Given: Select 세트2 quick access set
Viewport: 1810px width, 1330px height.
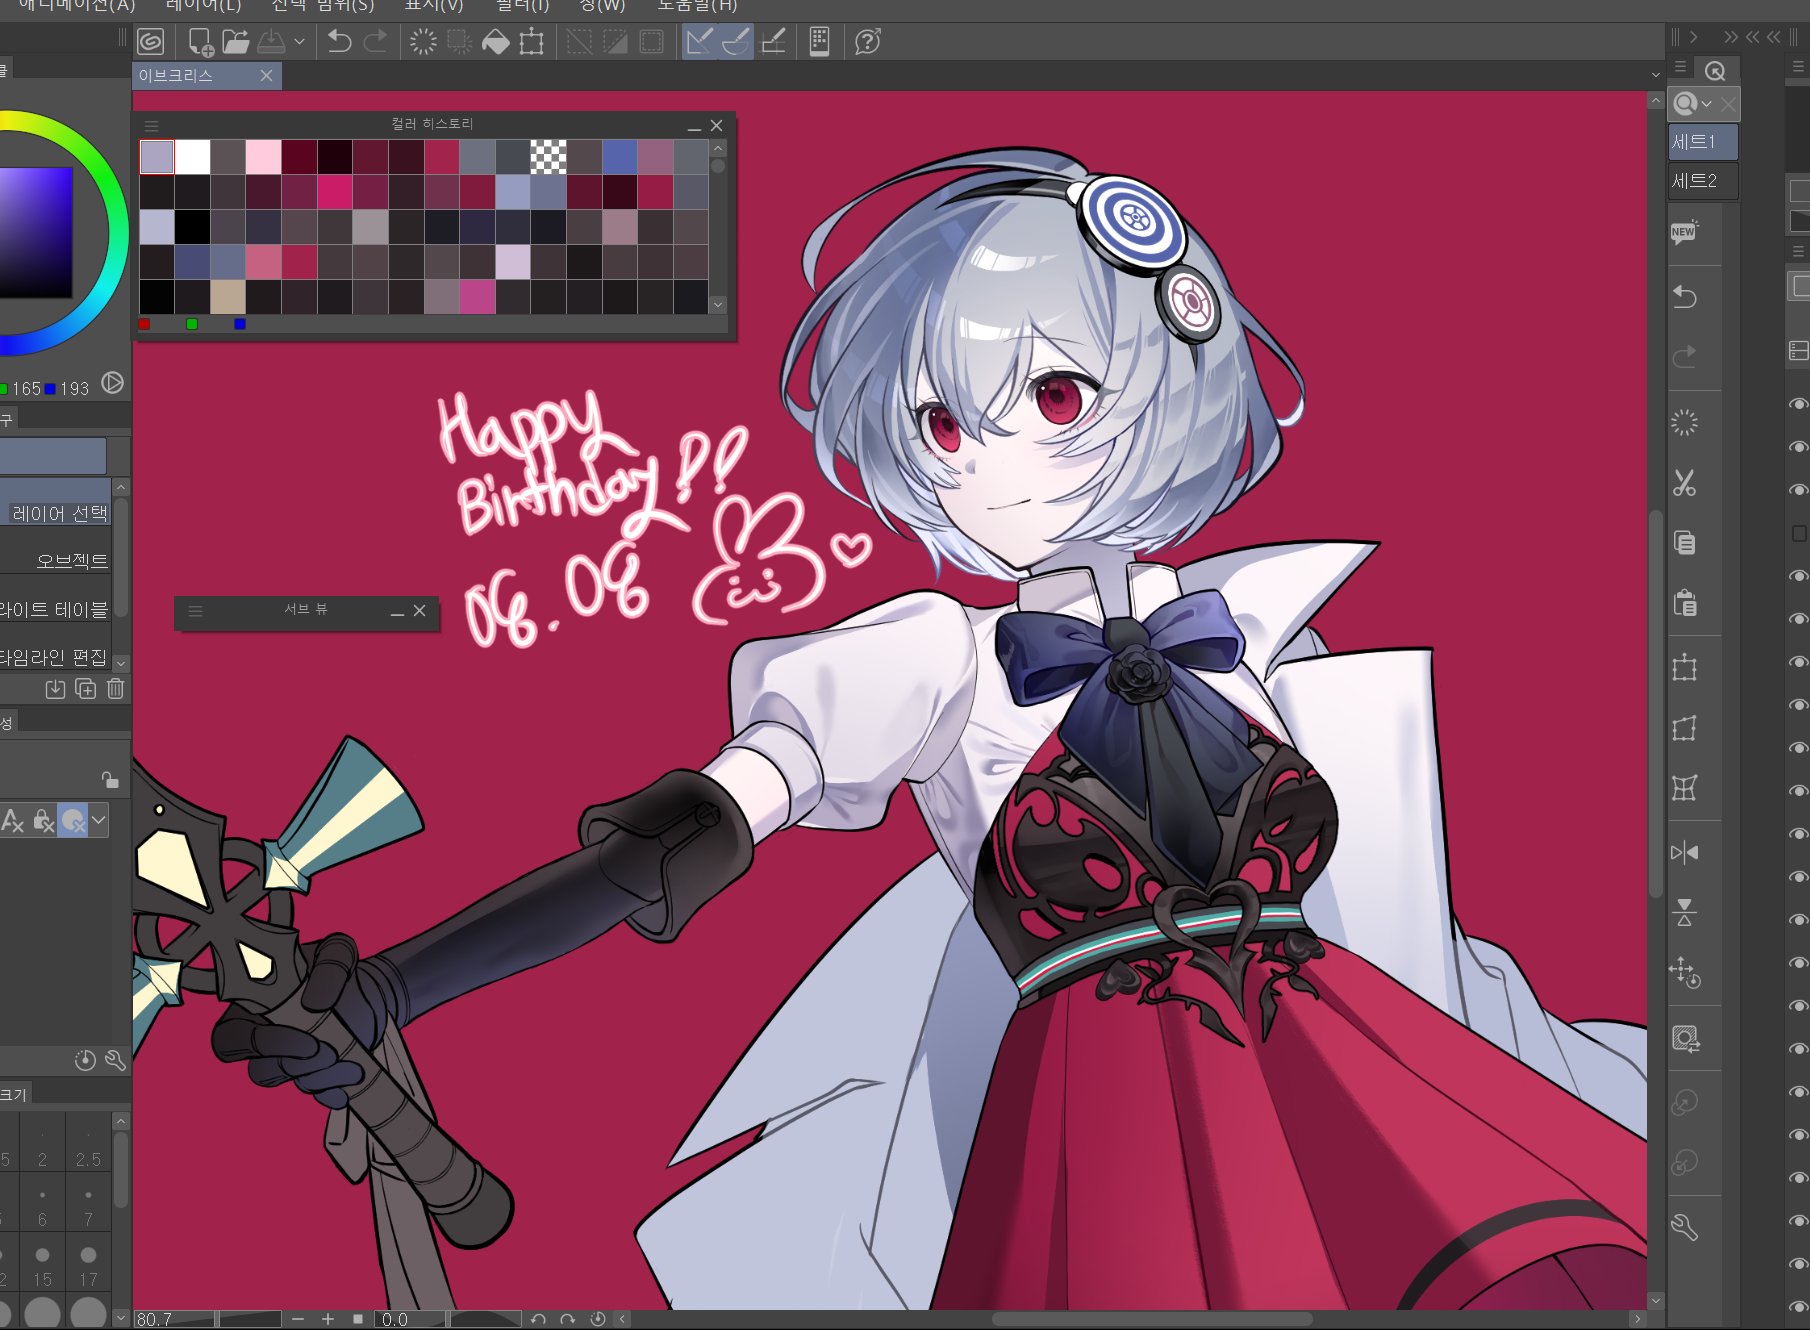Looking at the screenshot, I should tap(1702, 181).
